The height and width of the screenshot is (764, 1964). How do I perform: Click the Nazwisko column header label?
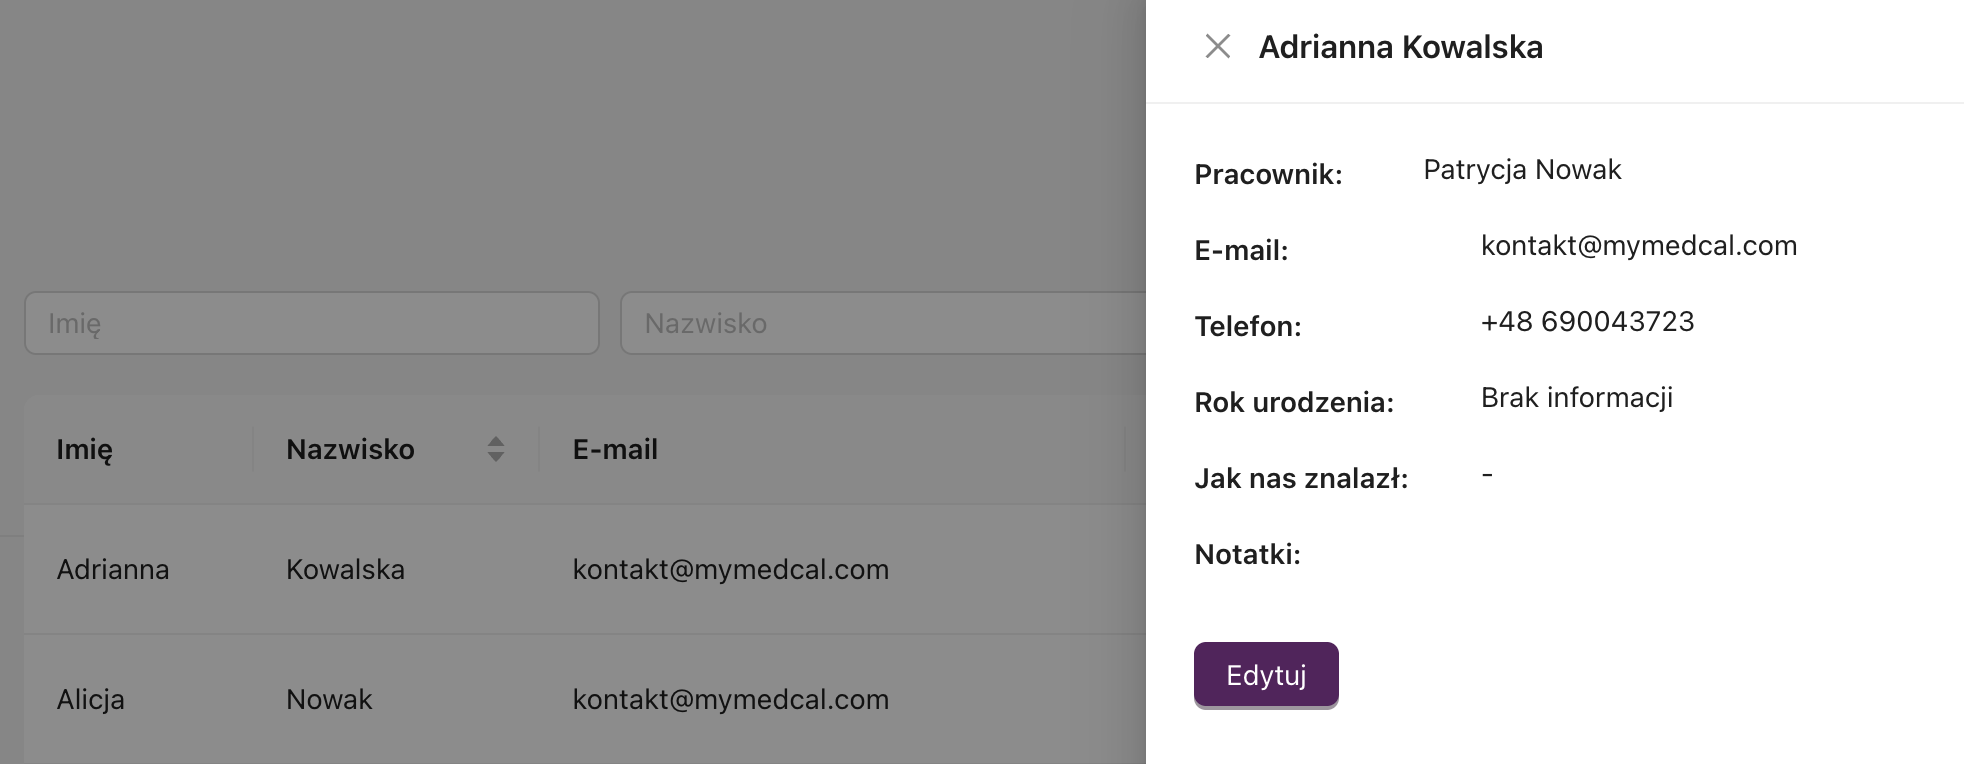(350, 450)
